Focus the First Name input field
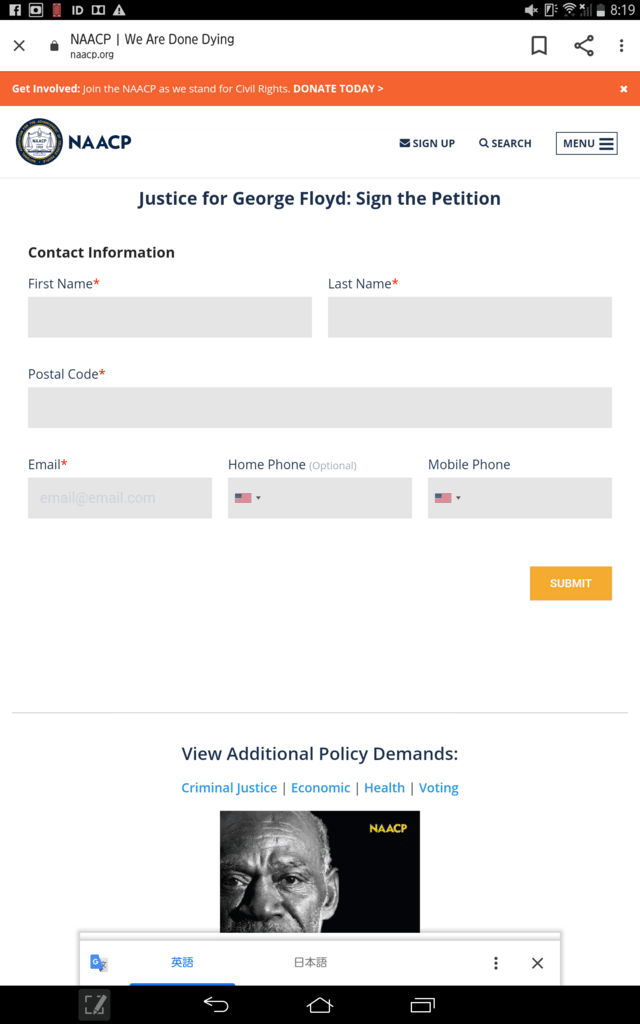Viewport: 640px width, 1024px height. point(170,317)
